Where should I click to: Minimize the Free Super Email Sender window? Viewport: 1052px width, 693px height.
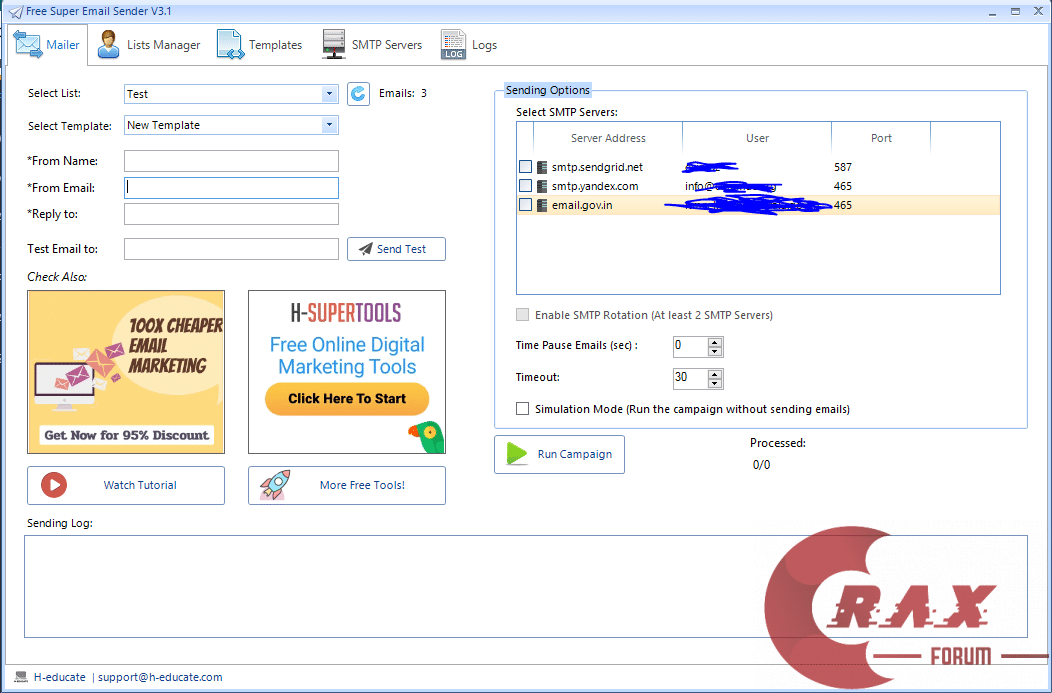(993, 11)
